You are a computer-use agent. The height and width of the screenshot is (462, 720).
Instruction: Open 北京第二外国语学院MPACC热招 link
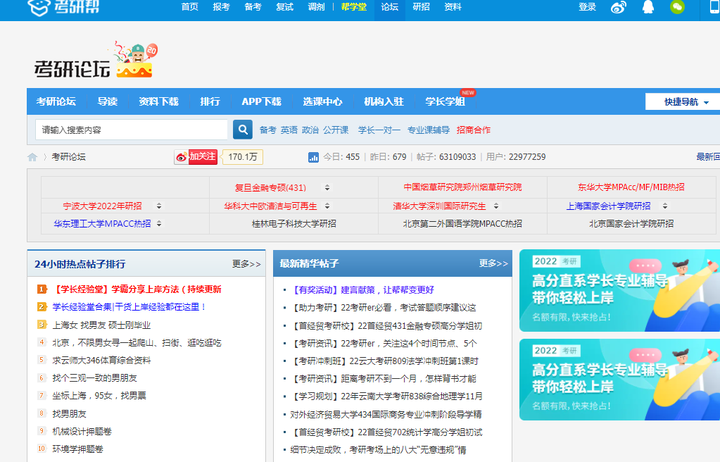[x=462, y=224]
